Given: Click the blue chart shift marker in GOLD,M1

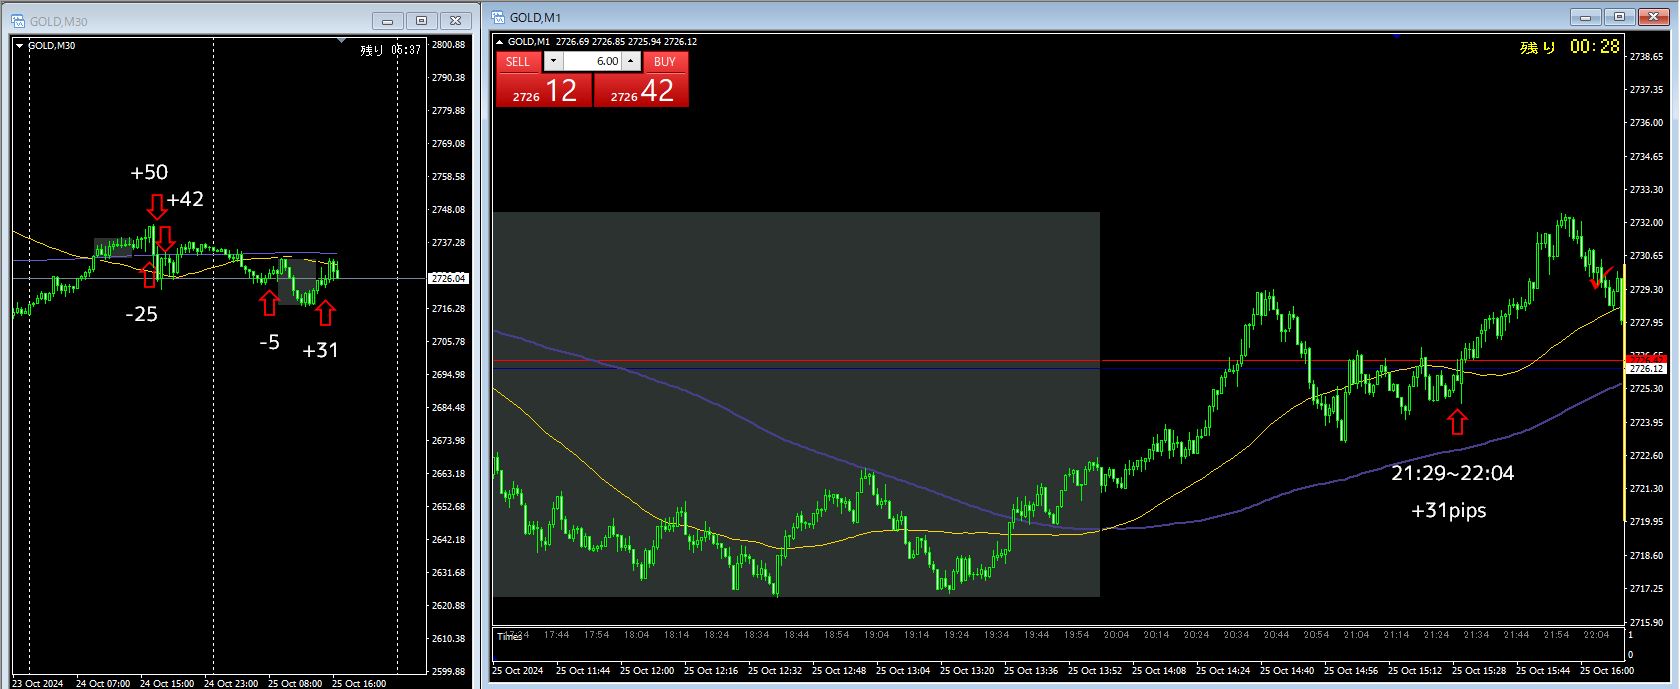Looking at the screenshot, I should click(1397, 36).
